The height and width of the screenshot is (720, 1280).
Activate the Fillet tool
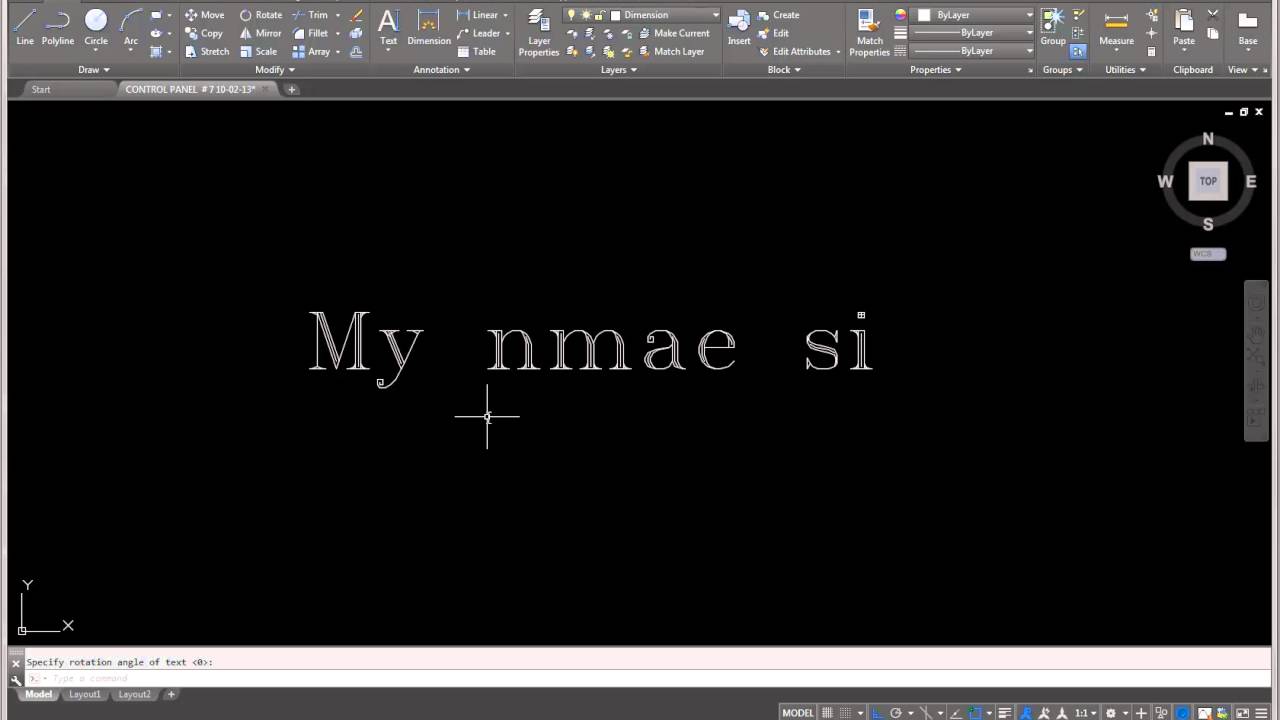pyautogui.click(x=311, y=33)
